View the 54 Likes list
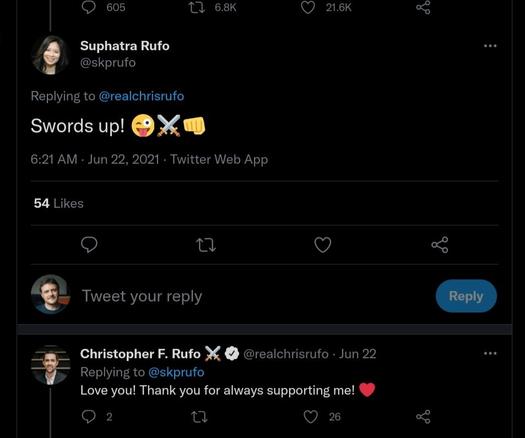This screenshot has height=438, width=525. tap(59, 203)
